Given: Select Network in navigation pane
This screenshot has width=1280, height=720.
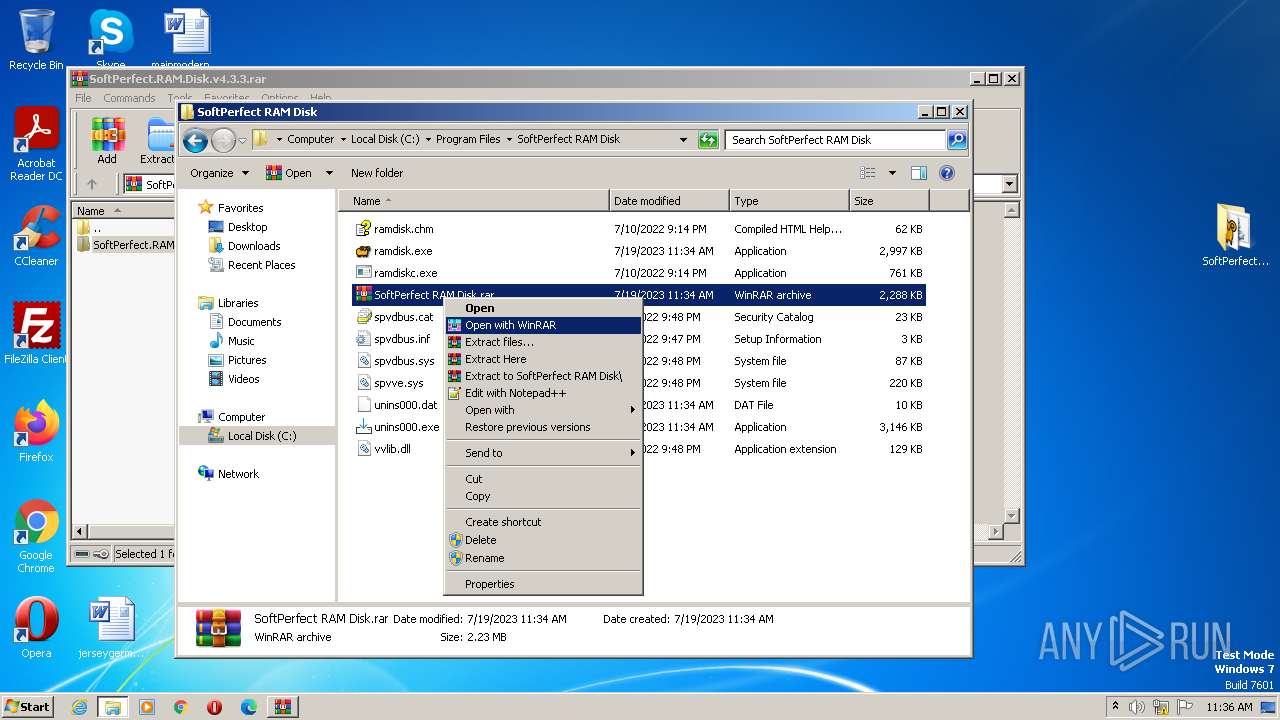Looking at the screenshot, I should click(x=238, y=474).
